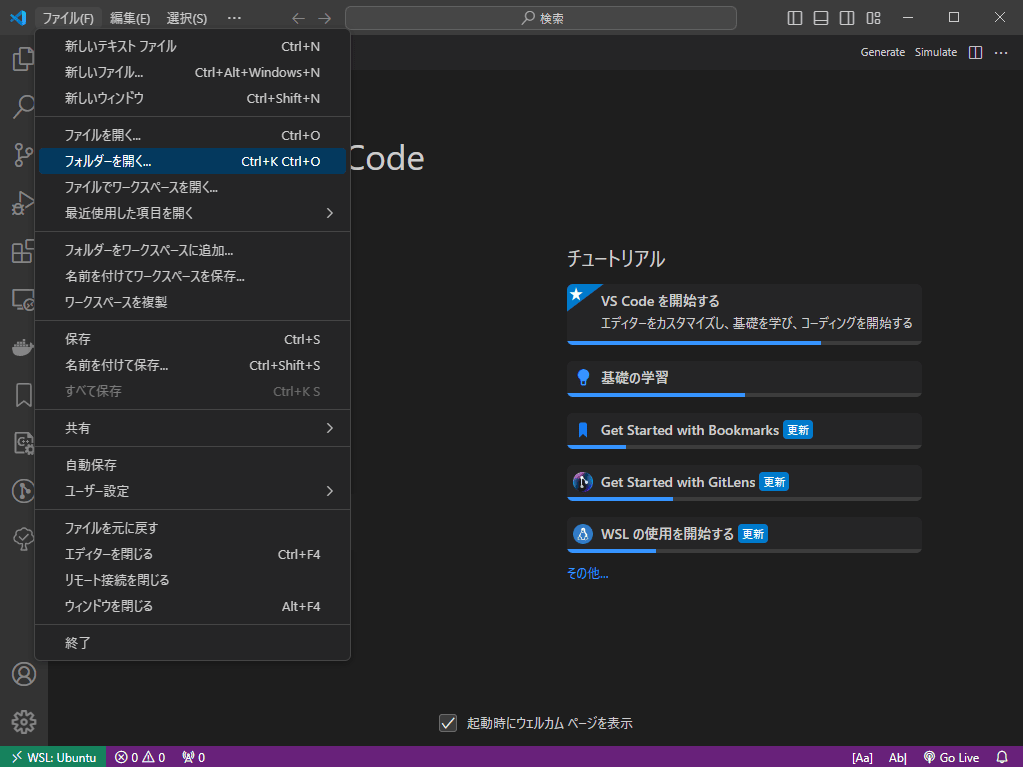Open the Run and Debug view
Image resolution: width=1023 pixels, height=767 pixels.
point(23,203)
